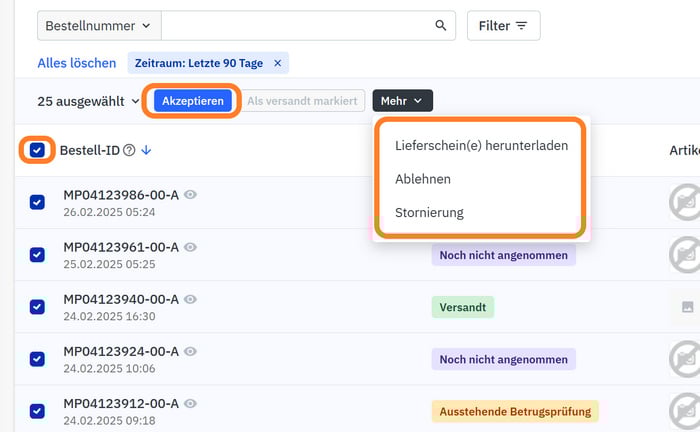Click the eye icon next to MP04123986-00-A
This screenshot has height=432, width=700.
pos(190,195)
